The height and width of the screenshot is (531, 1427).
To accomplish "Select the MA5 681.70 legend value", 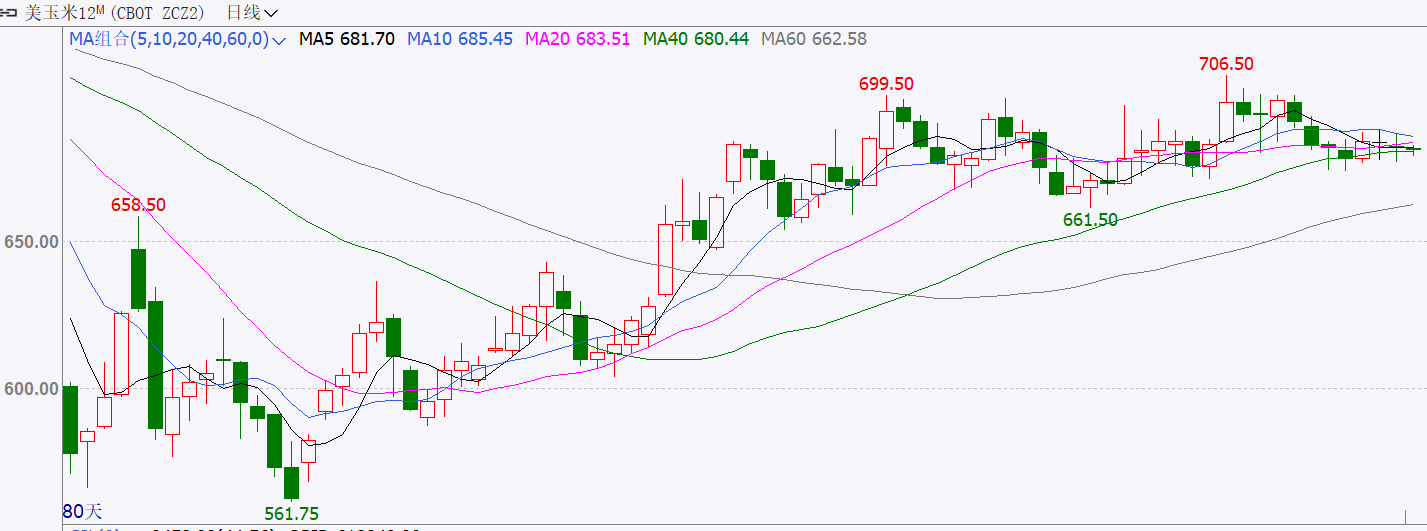I will 347,40.
